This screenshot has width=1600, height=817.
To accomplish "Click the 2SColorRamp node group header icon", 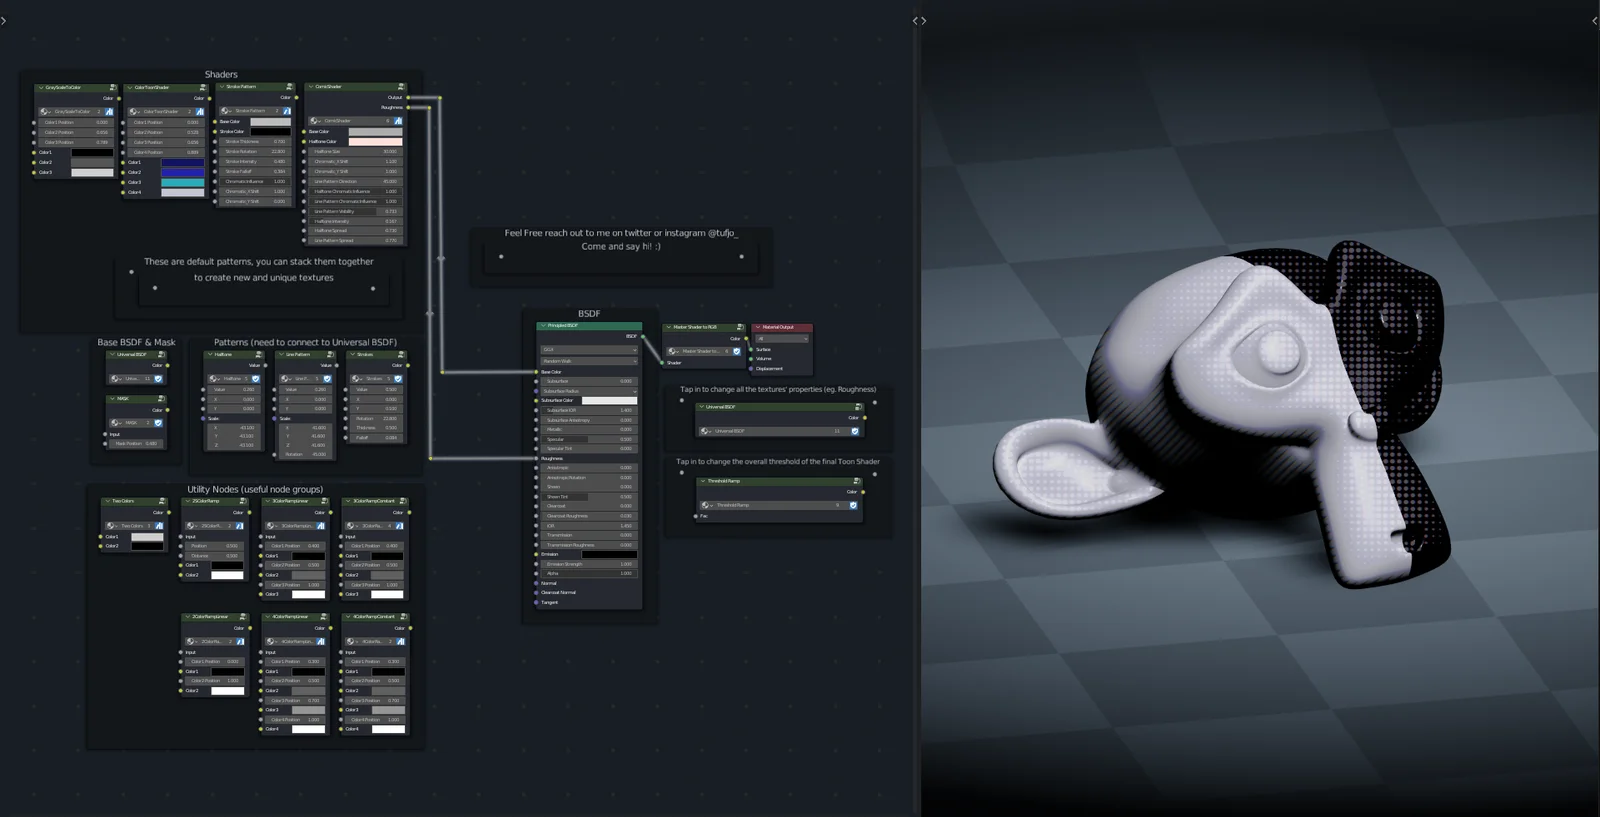I will (243, 501).
